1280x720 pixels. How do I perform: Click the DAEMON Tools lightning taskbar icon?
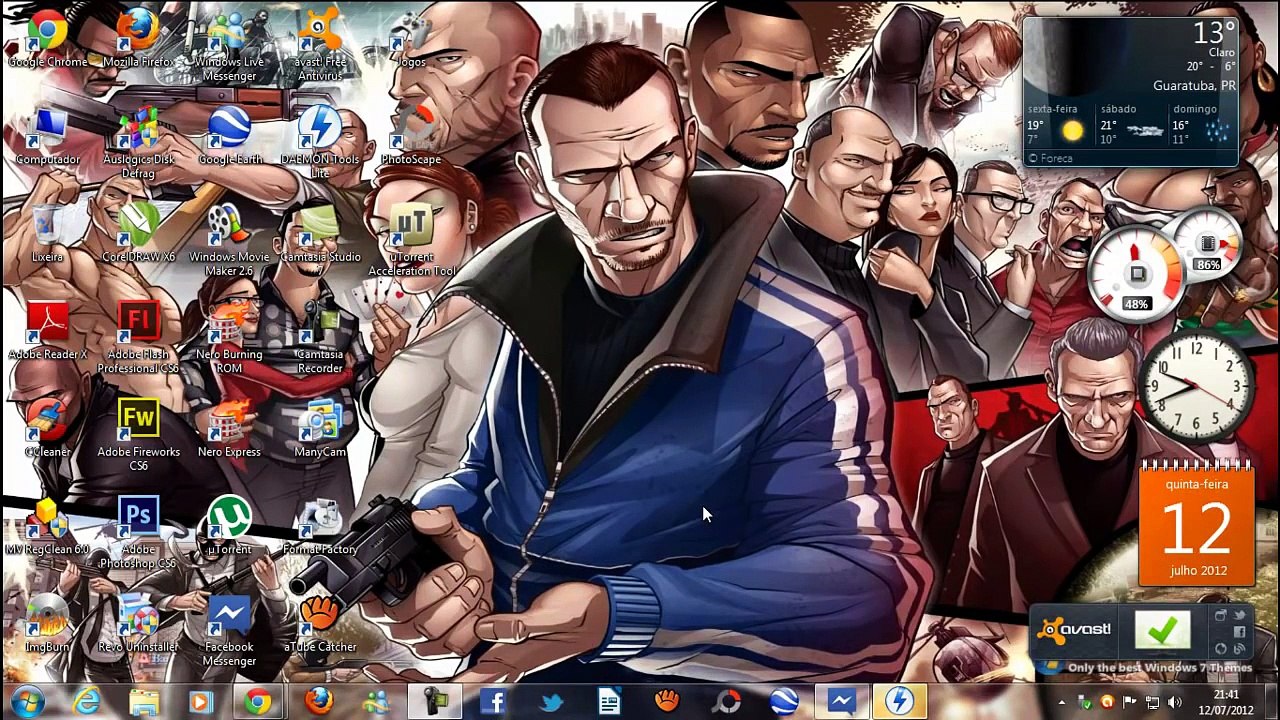pos(899,702)
